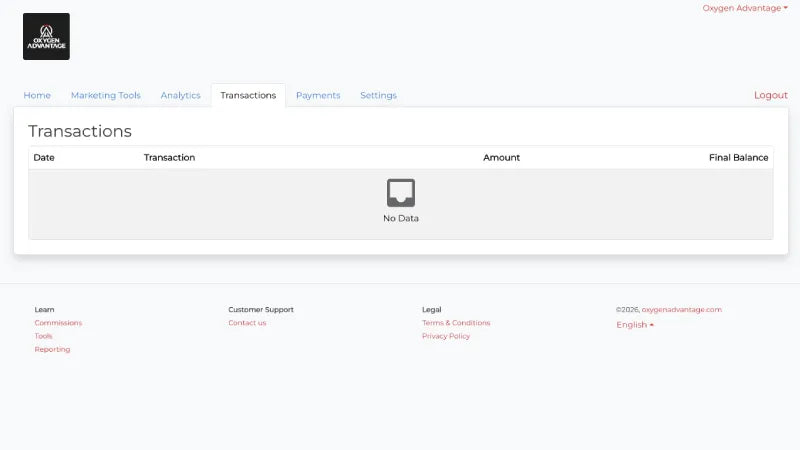This screenshot has width=800, height=450.
Task: Click the Transaction column header
Action: tap(169, 158)
